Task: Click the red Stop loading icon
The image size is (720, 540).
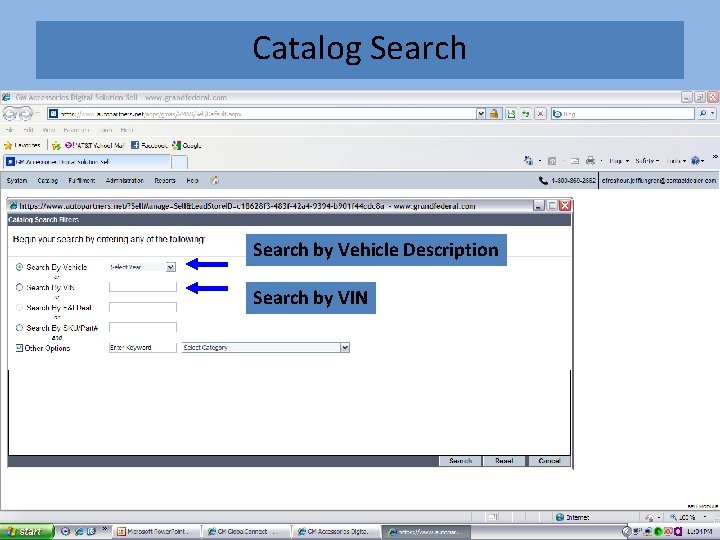Action: coord(540,113)
